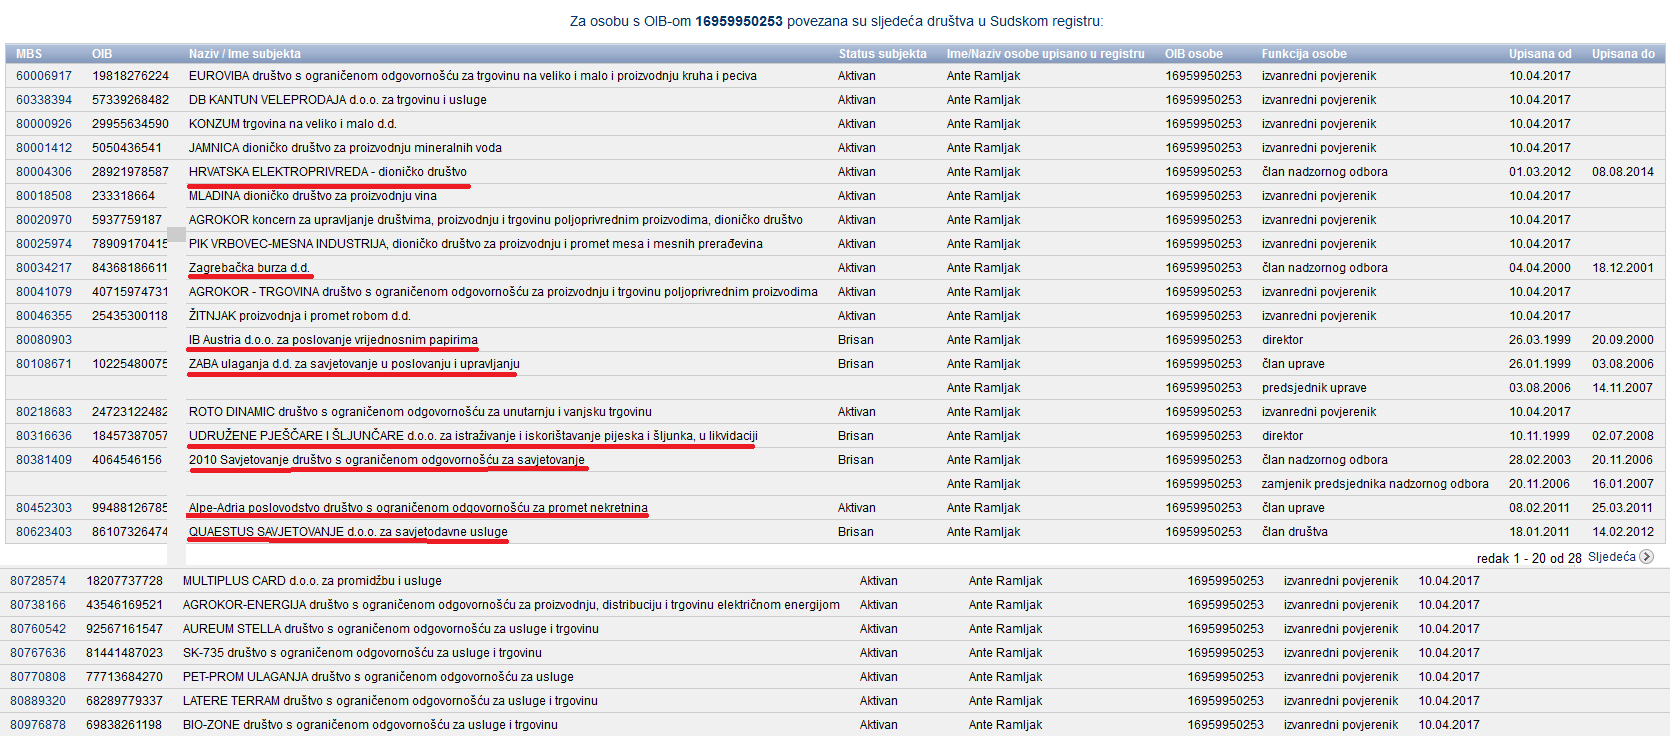Open MBS record 80080903 for IB Austria
The image size is (1670, 737).
[x=44, y=340]
